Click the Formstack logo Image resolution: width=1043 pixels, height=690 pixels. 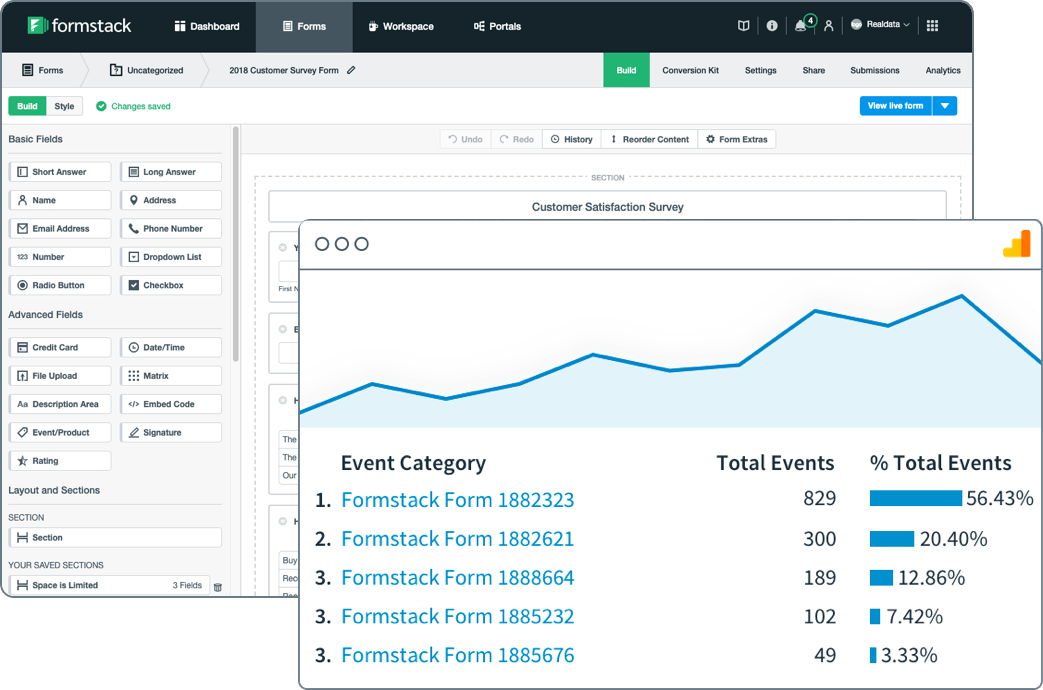79,26
